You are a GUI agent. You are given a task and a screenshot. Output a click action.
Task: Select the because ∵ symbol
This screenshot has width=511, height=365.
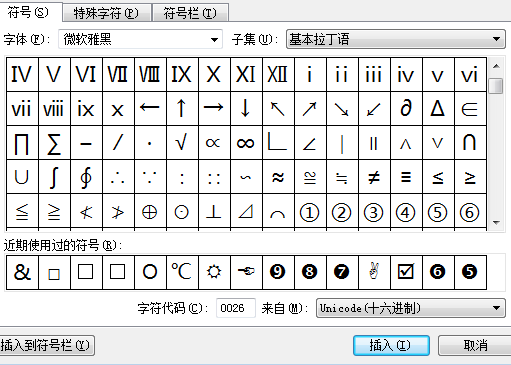150,177
